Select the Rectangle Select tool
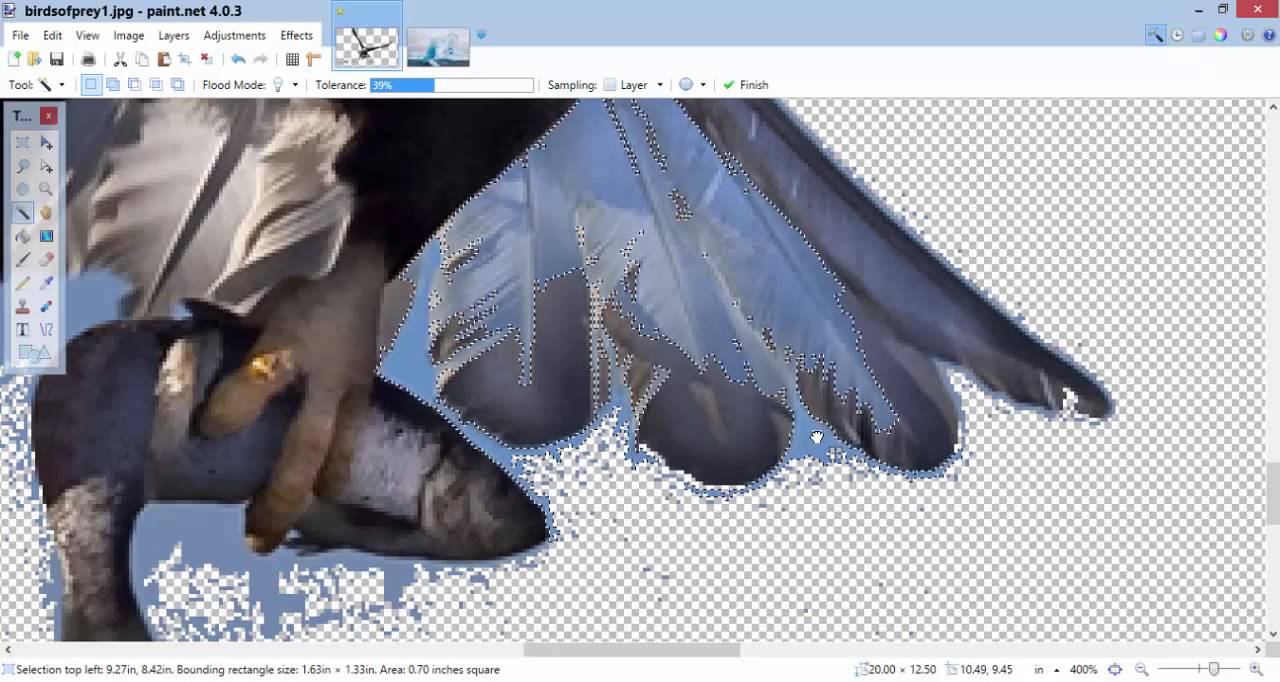 pos(22,143)
